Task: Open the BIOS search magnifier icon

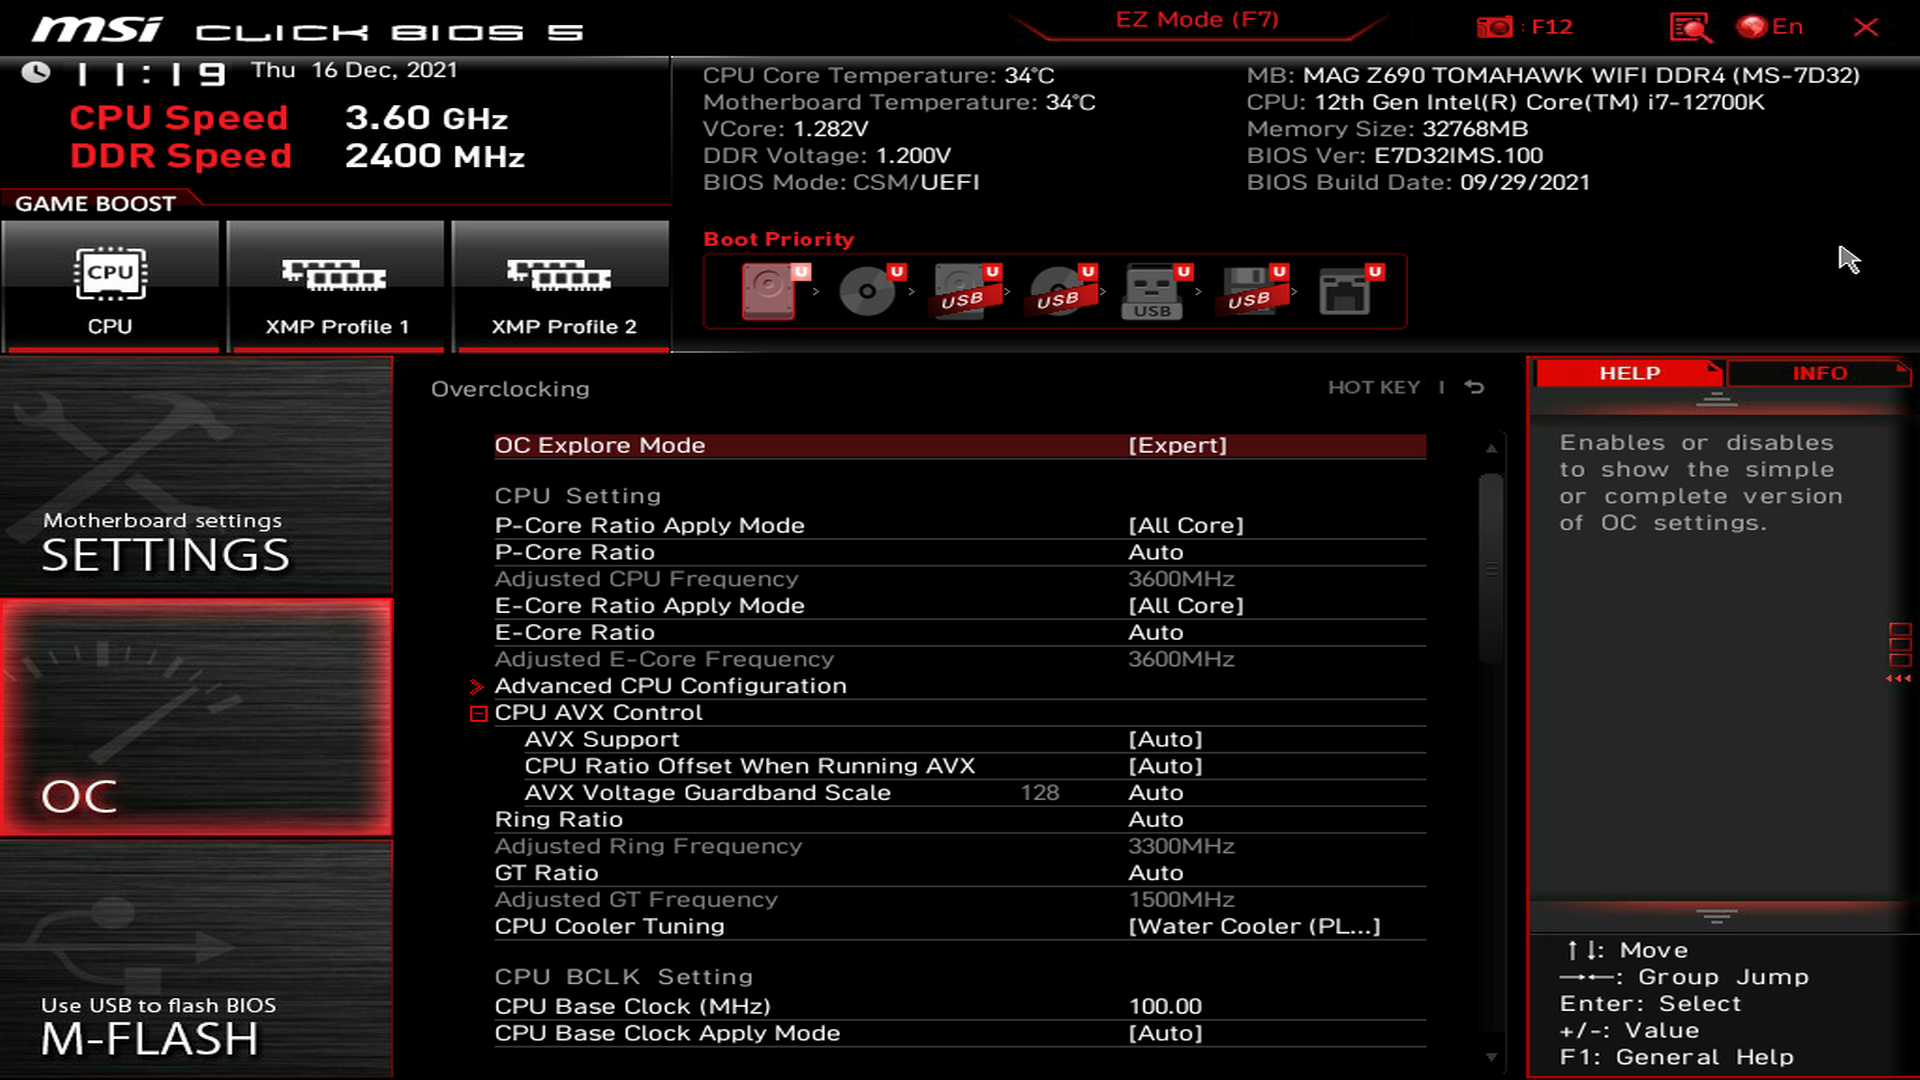Action: click(x=1690, y=27)
